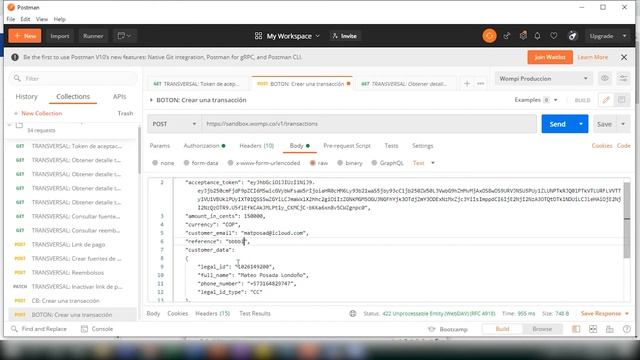Image resolution: width=640 pixels, height=360 pixels.
Task: Open the user avatar menu
Action: 572,36
